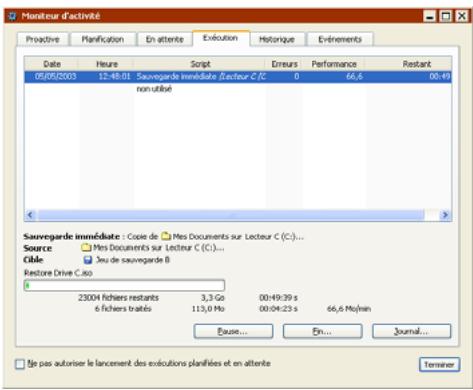Viewport: 473px width, 390px height.
Task: Select the Exécution tab
Action: click(x=220, y=38)
